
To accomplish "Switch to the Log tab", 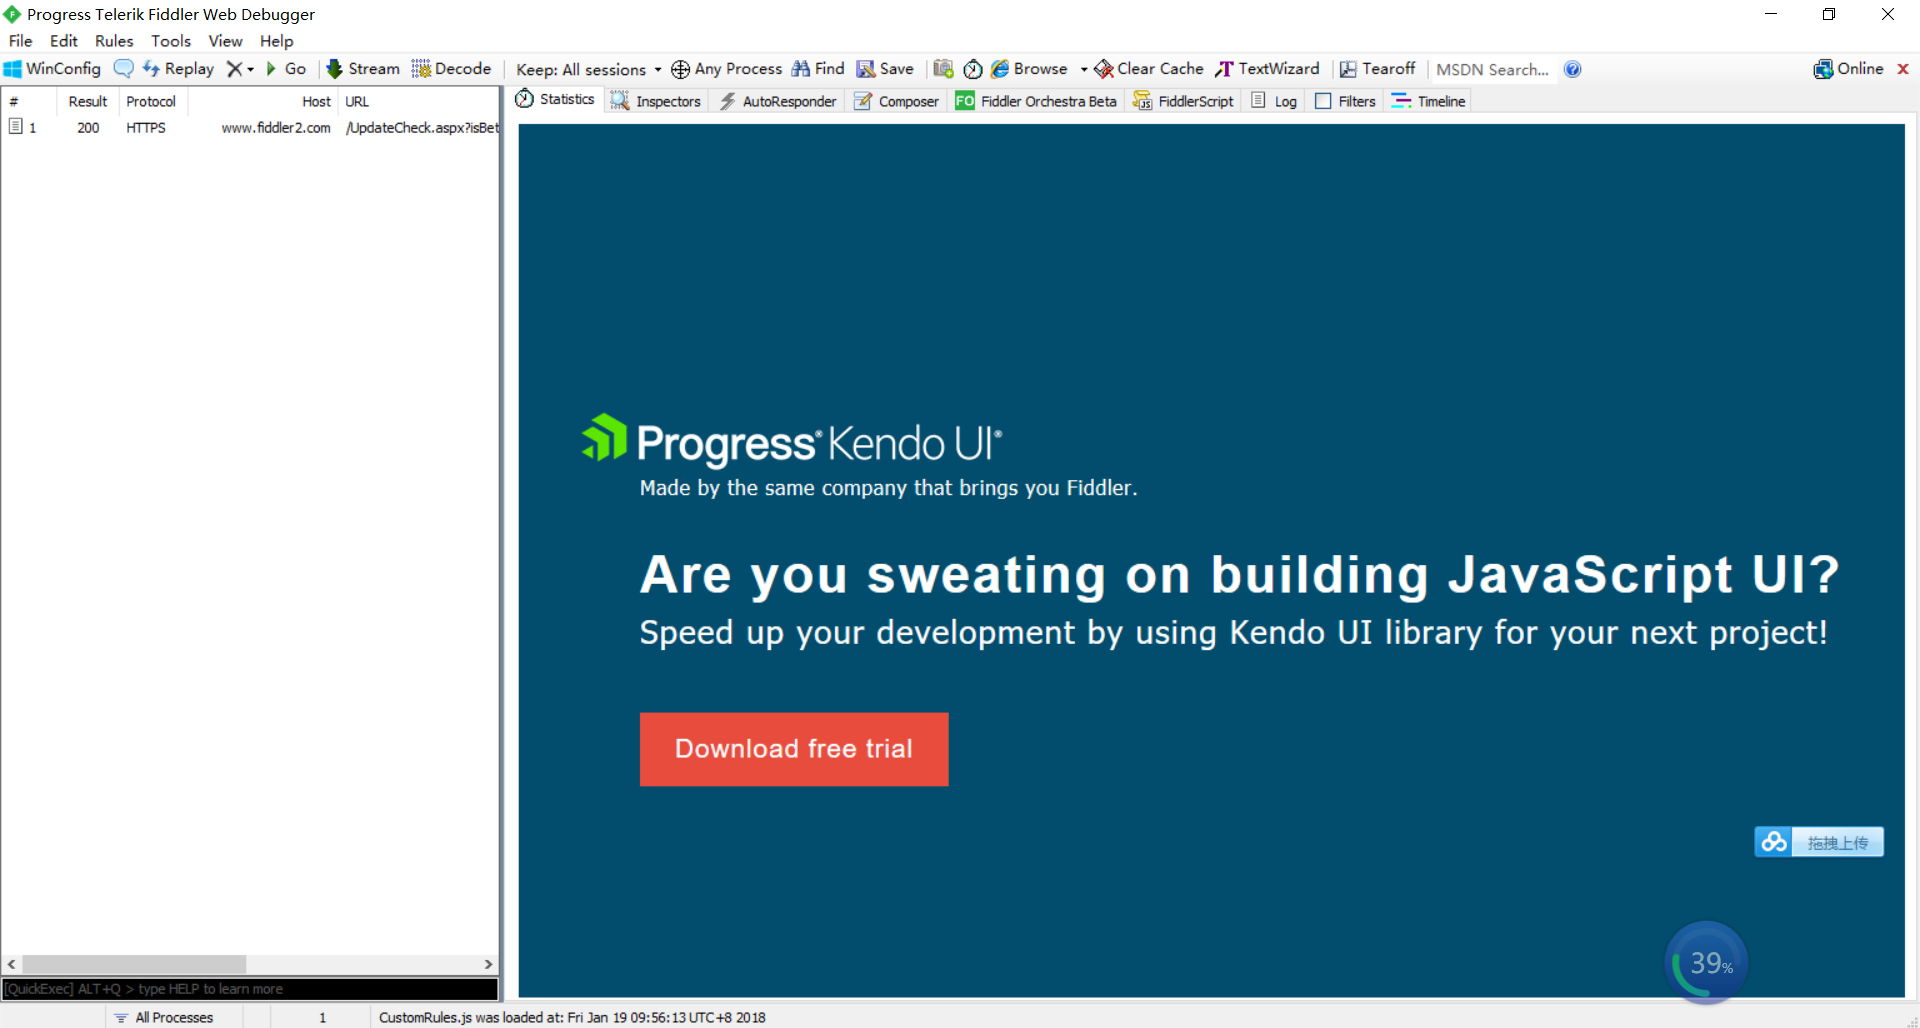I will pos(1275,101).
